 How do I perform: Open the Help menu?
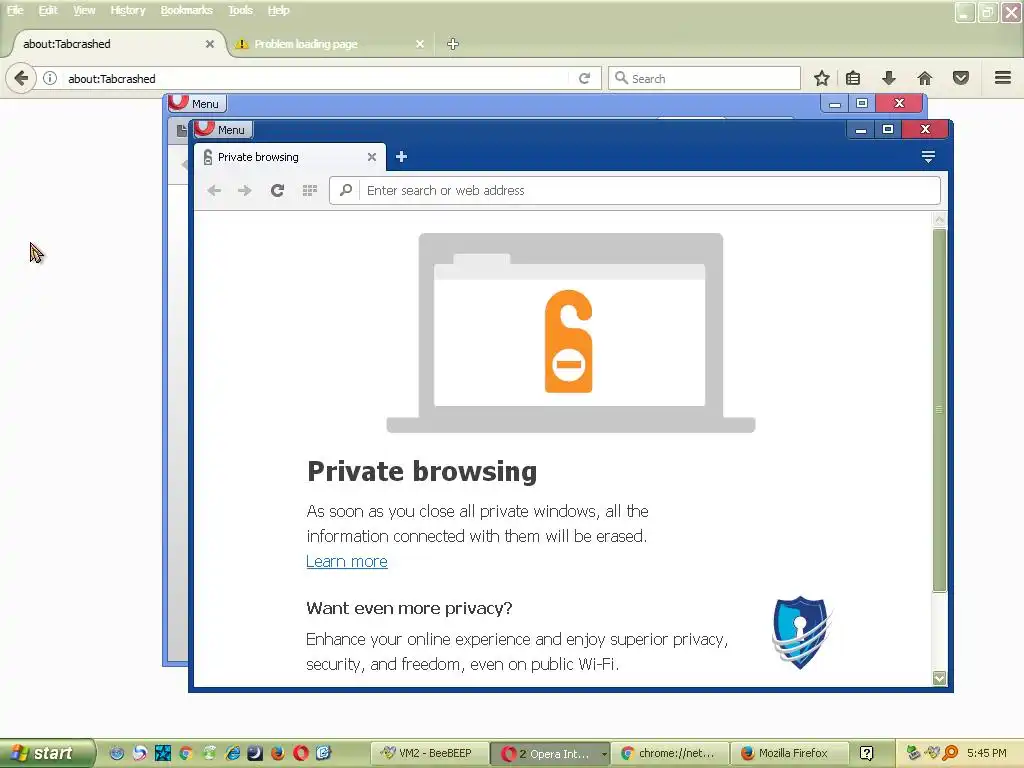(278, 10)
